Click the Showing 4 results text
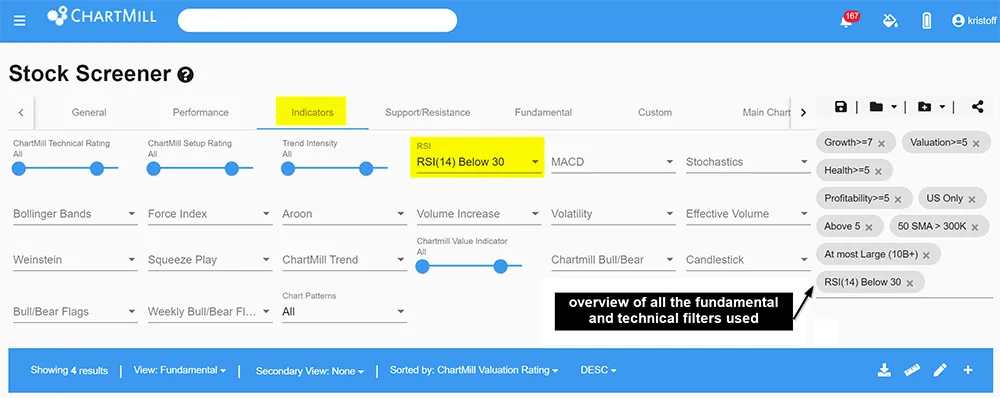Viewport: 1000px width, 398px height. (69, 371)
